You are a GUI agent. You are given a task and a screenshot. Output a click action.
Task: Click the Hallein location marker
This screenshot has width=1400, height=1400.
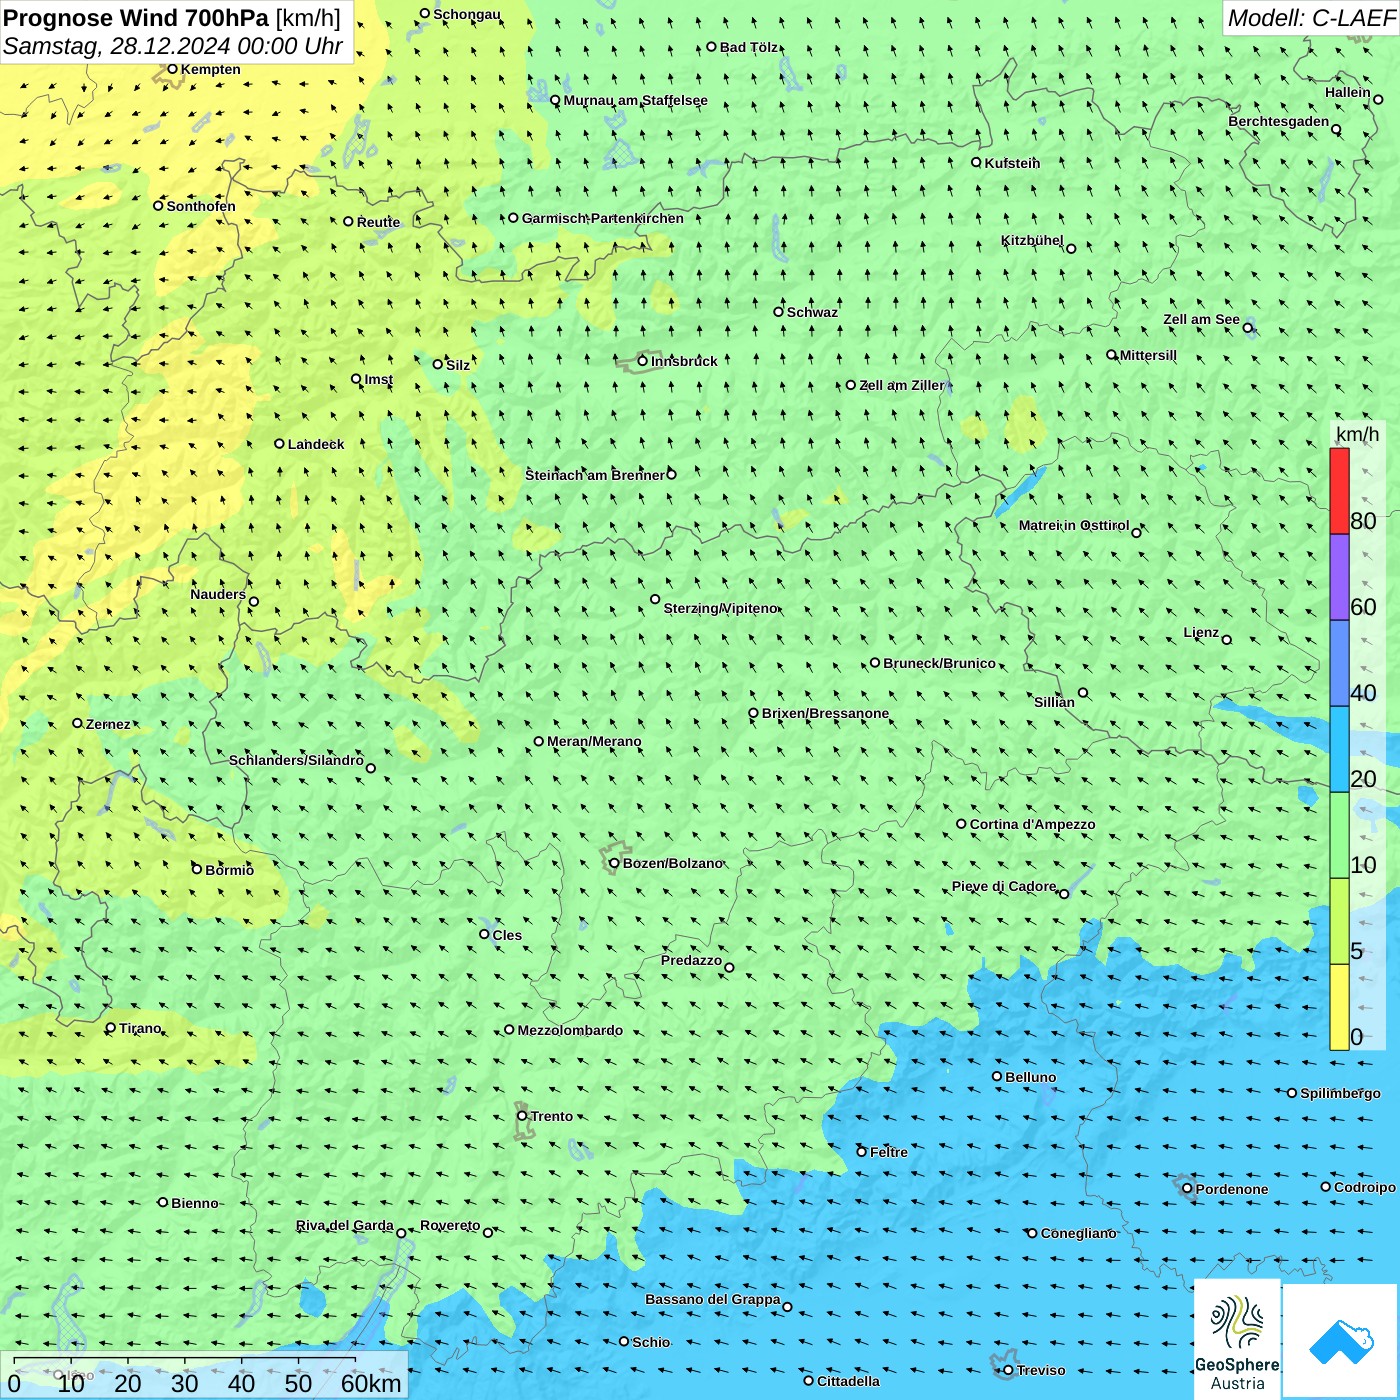1378,99
